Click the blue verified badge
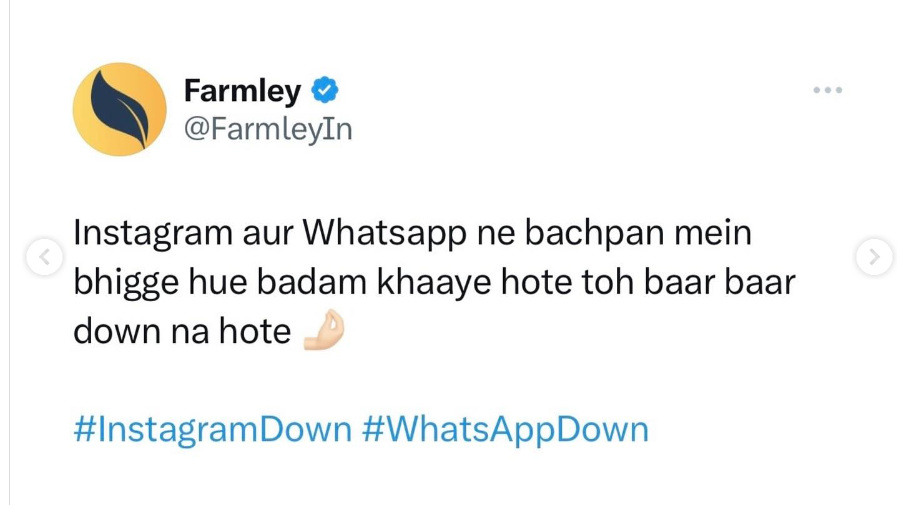The height and width of the screenshot is (505, 902). 325,90
